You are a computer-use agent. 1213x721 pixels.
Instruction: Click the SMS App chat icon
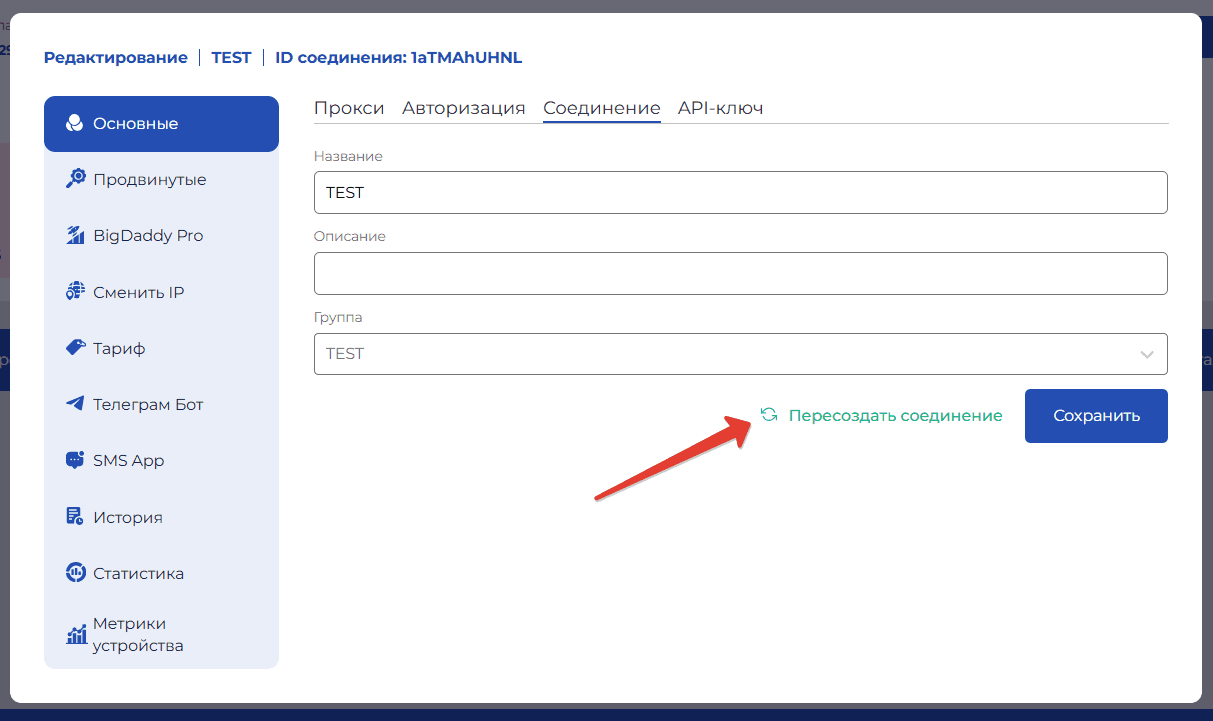point(75,461)
